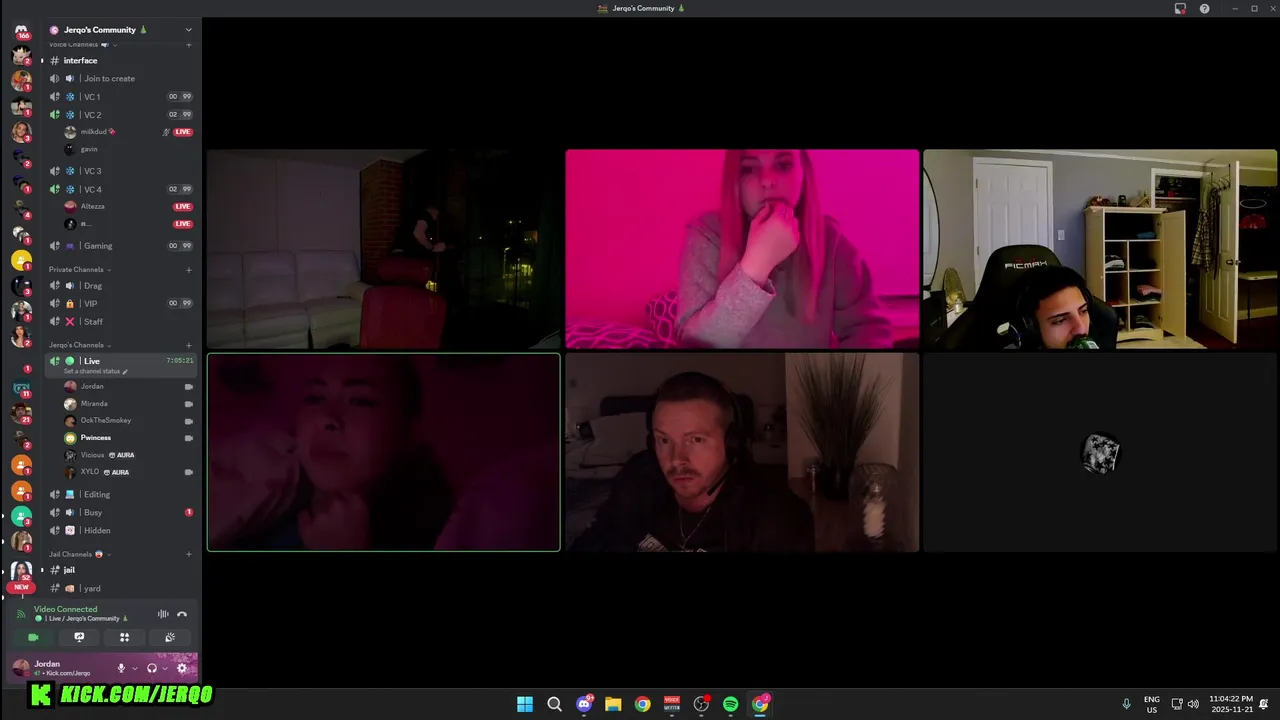The width and height of the screenshot is (1280, 720).
Task: Join the Gaming voice channel
Action: [121, 245]
